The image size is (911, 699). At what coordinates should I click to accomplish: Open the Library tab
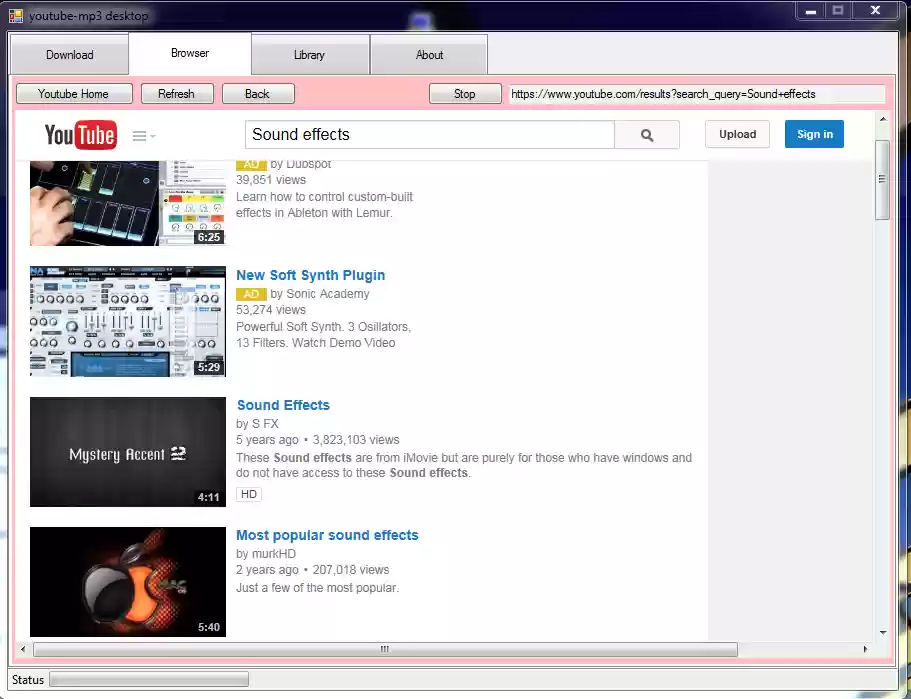309,54
